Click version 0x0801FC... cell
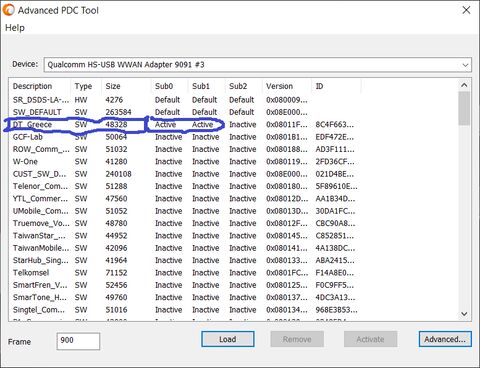Image resolution: width=480 pixels, height=368 pixels. pyautogui.click(x=287, y=273)
